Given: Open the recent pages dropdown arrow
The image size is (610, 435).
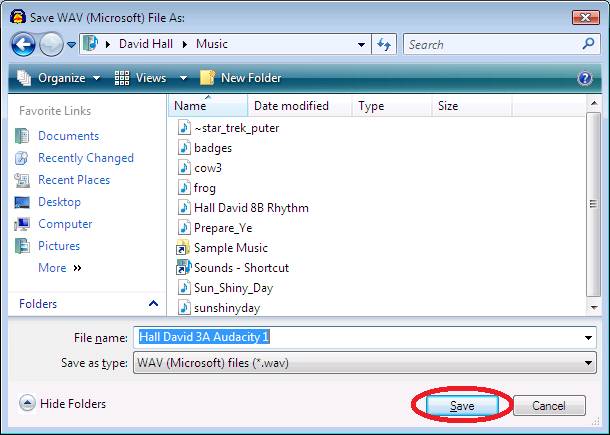Looking at the screenshot, I should [71, 45].
